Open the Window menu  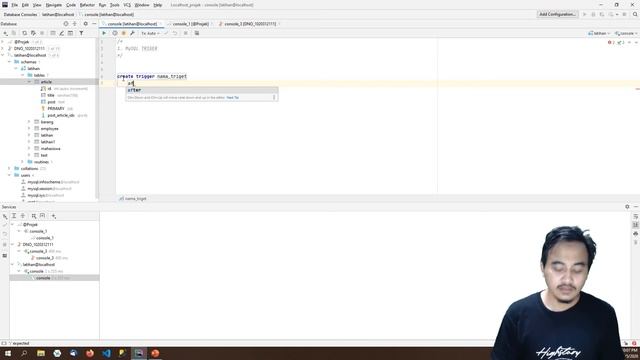coord(142,5)
